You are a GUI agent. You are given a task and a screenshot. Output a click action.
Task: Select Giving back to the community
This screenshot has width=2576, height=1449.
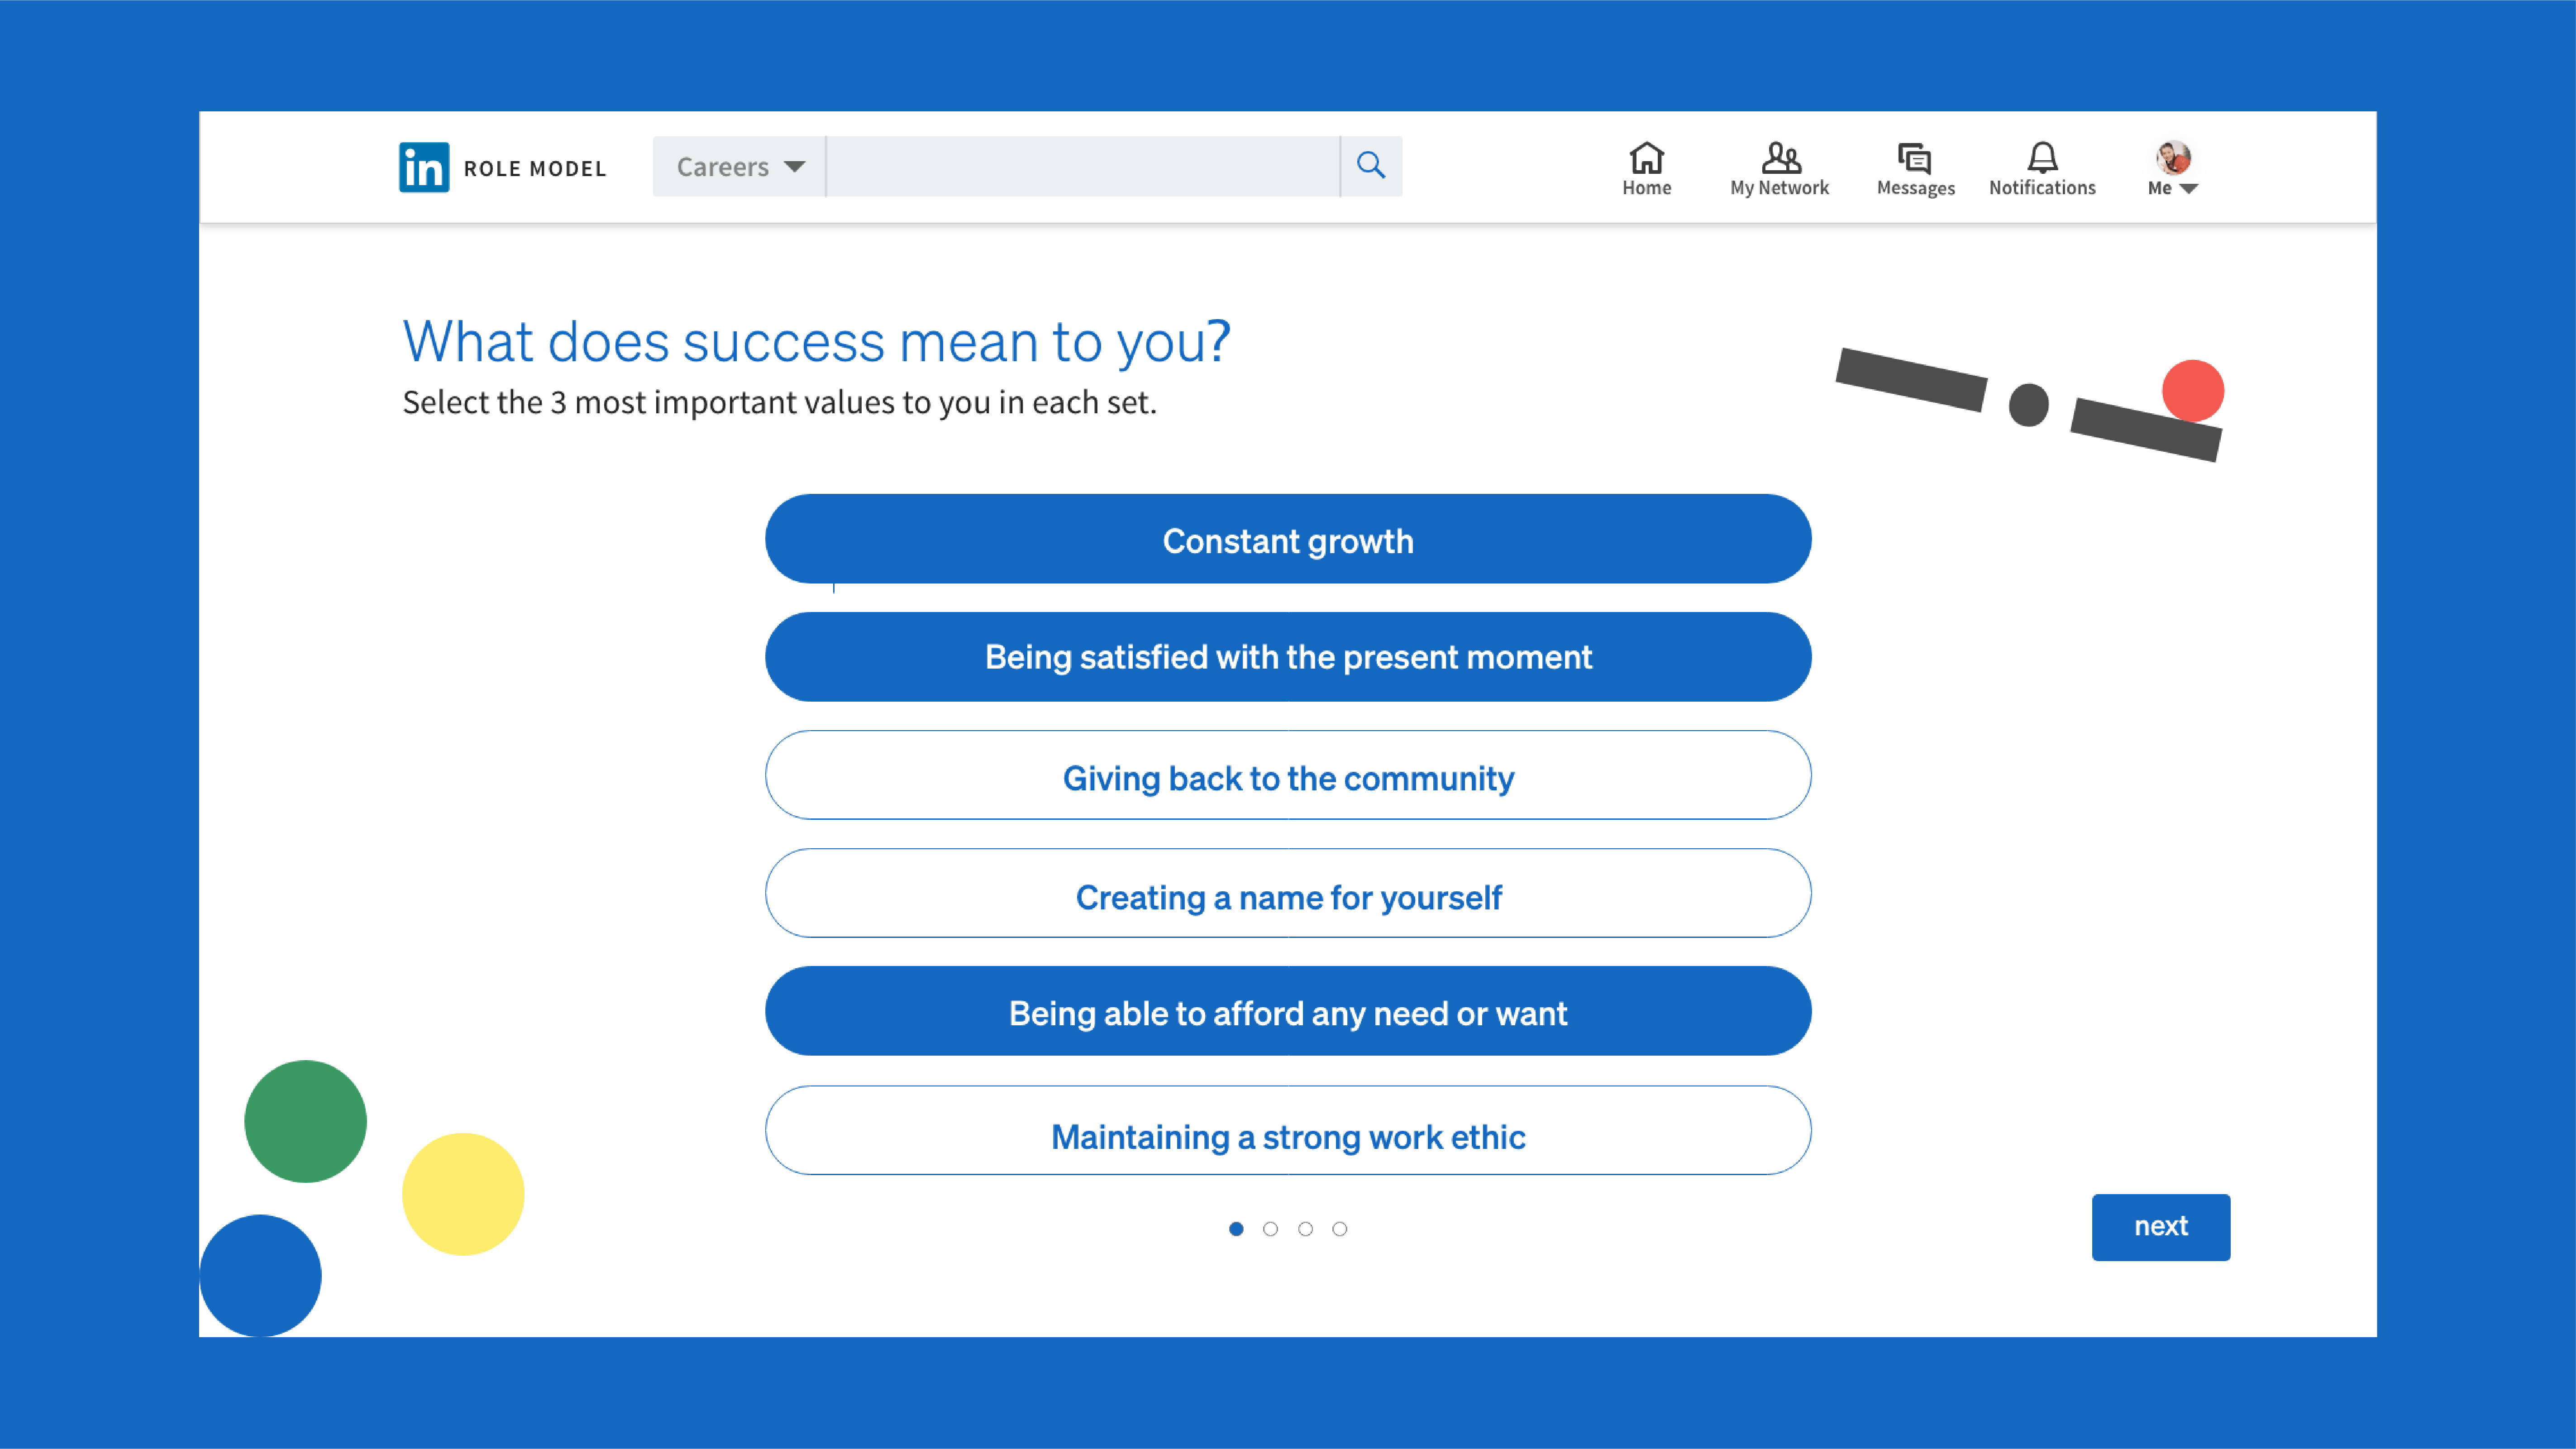(x=1288, y=775)
